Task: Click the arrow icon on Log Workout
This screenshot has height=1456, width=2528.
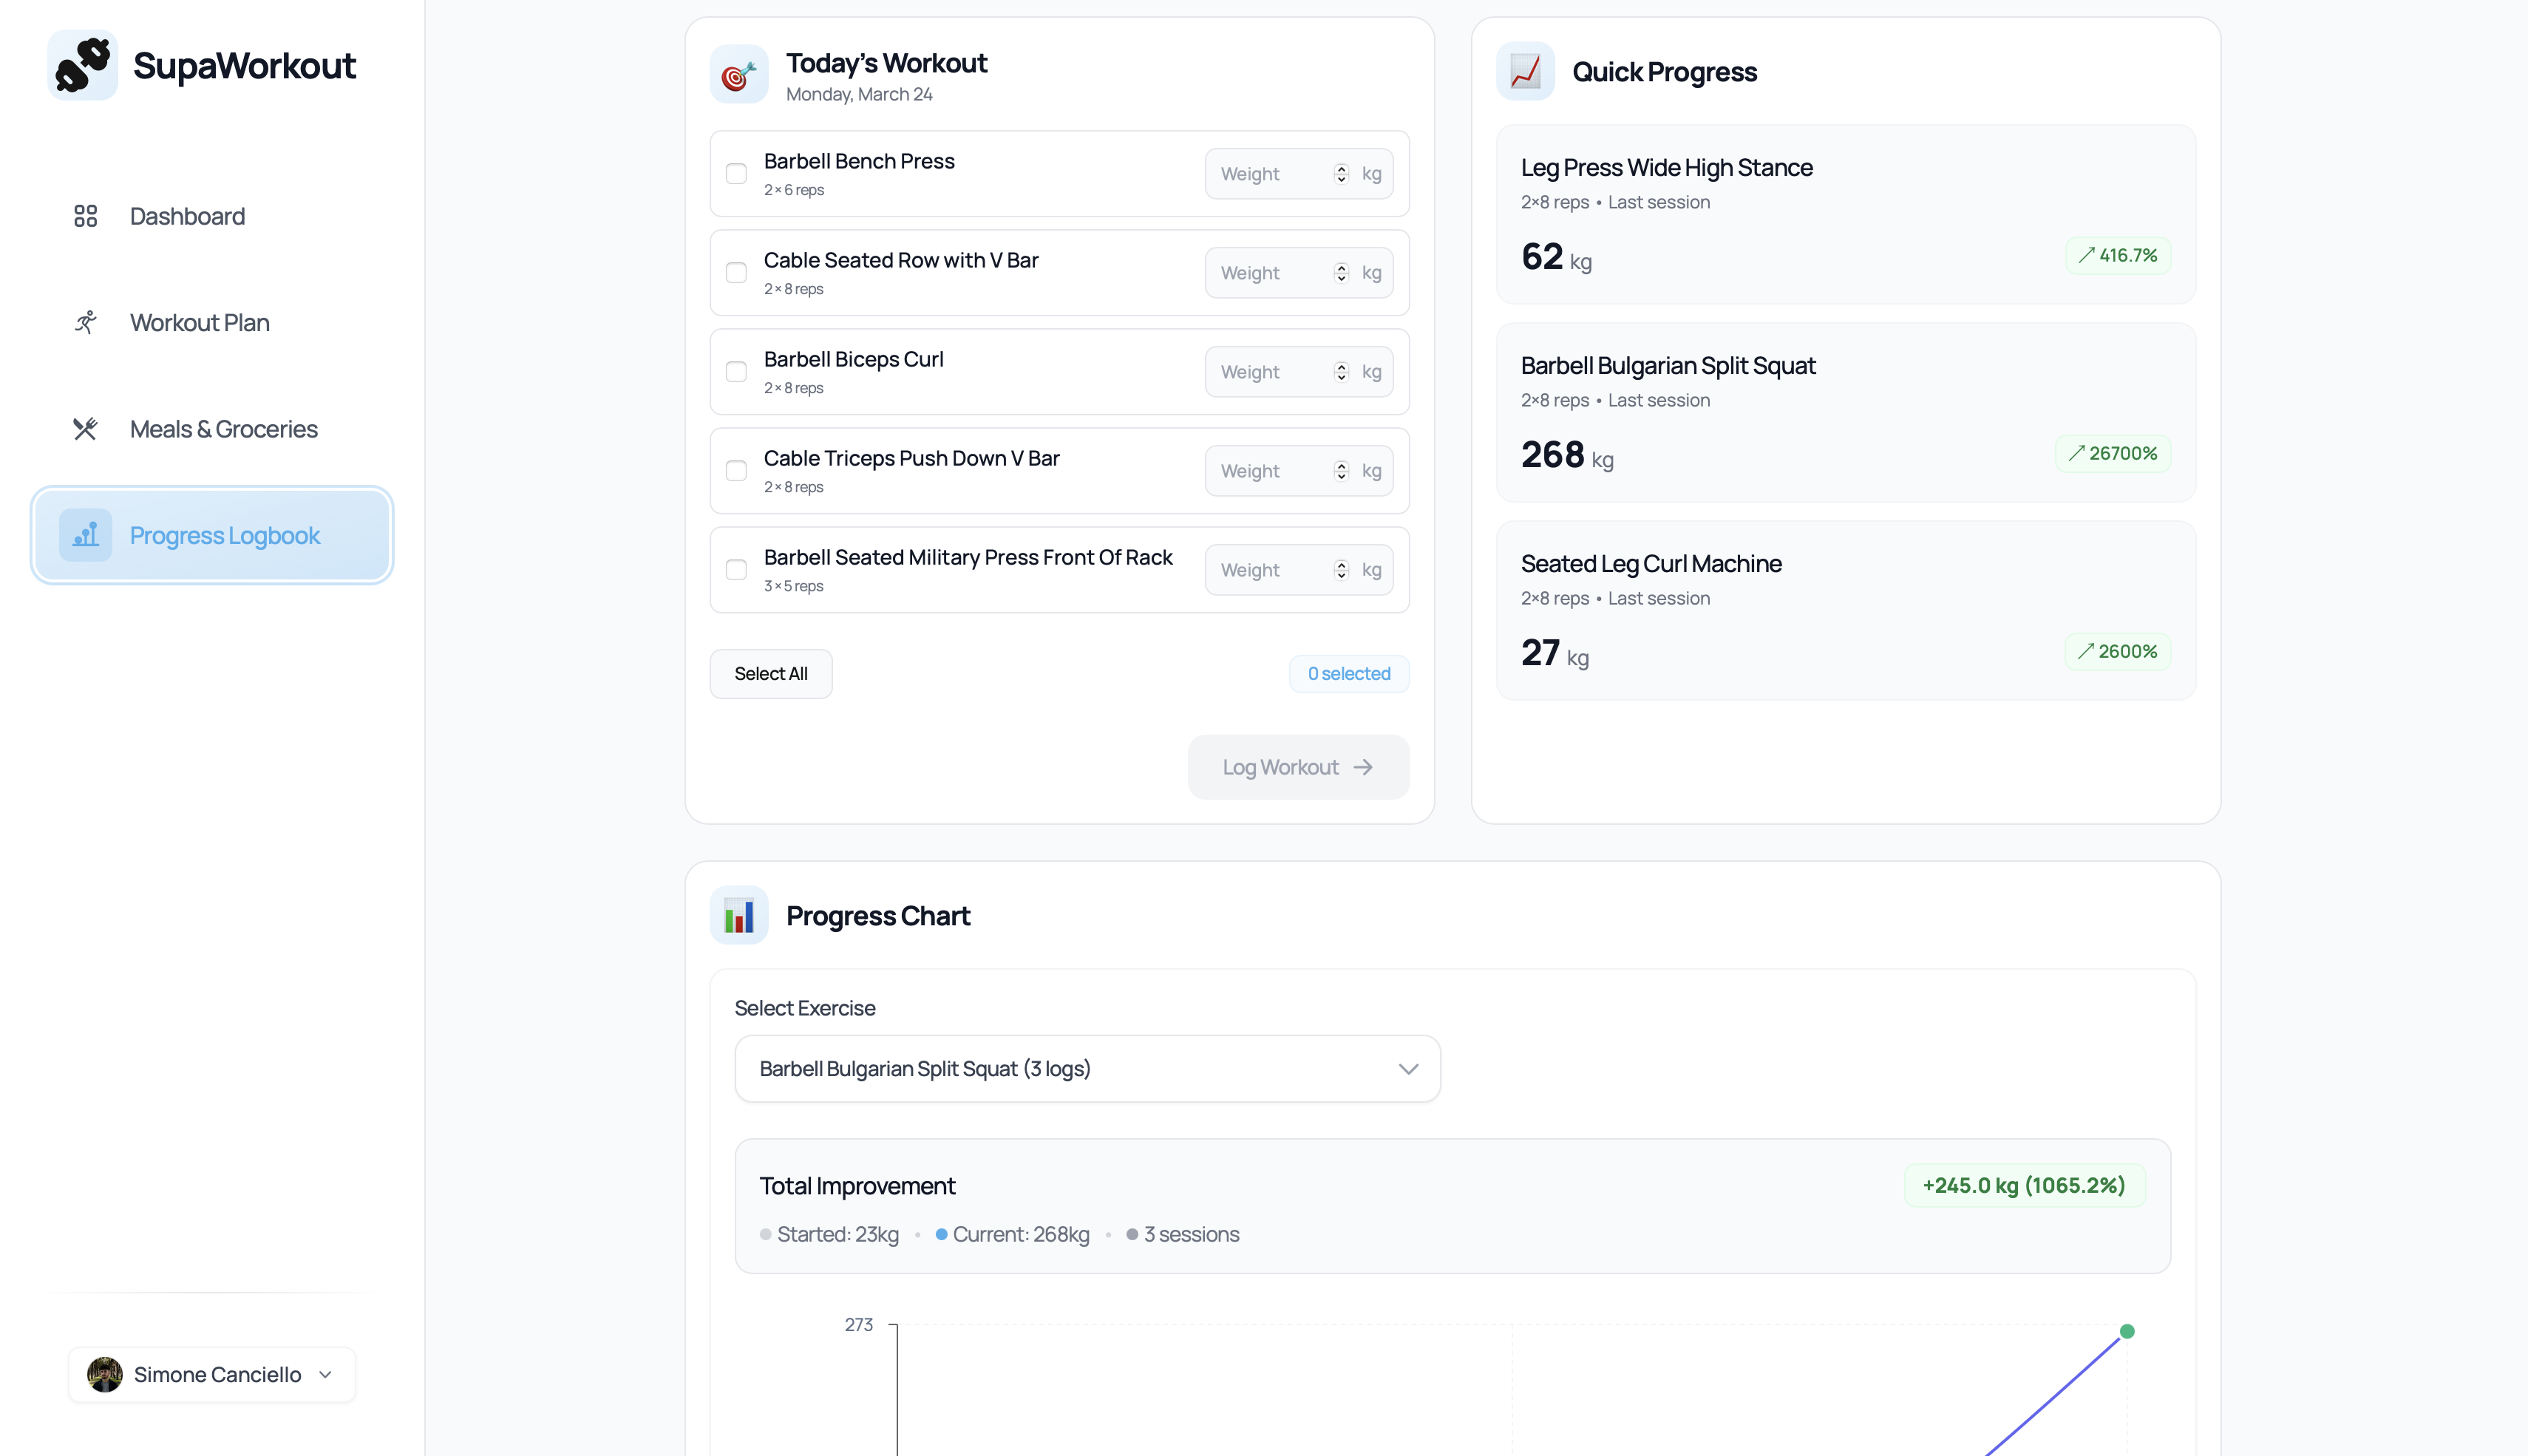Action: [x=1363, y=767]
